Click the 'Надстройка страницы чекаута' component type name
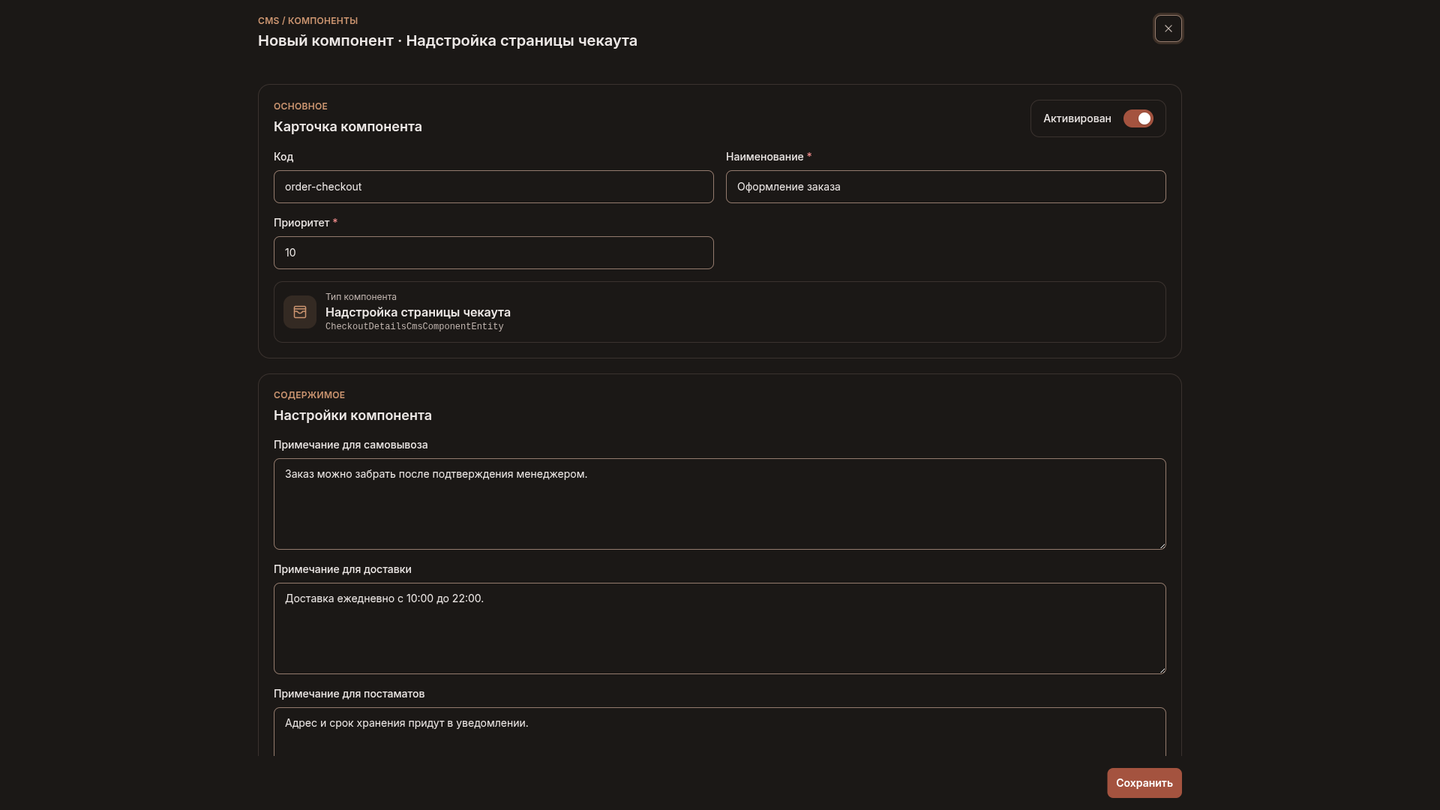 (x=418, y=312)
